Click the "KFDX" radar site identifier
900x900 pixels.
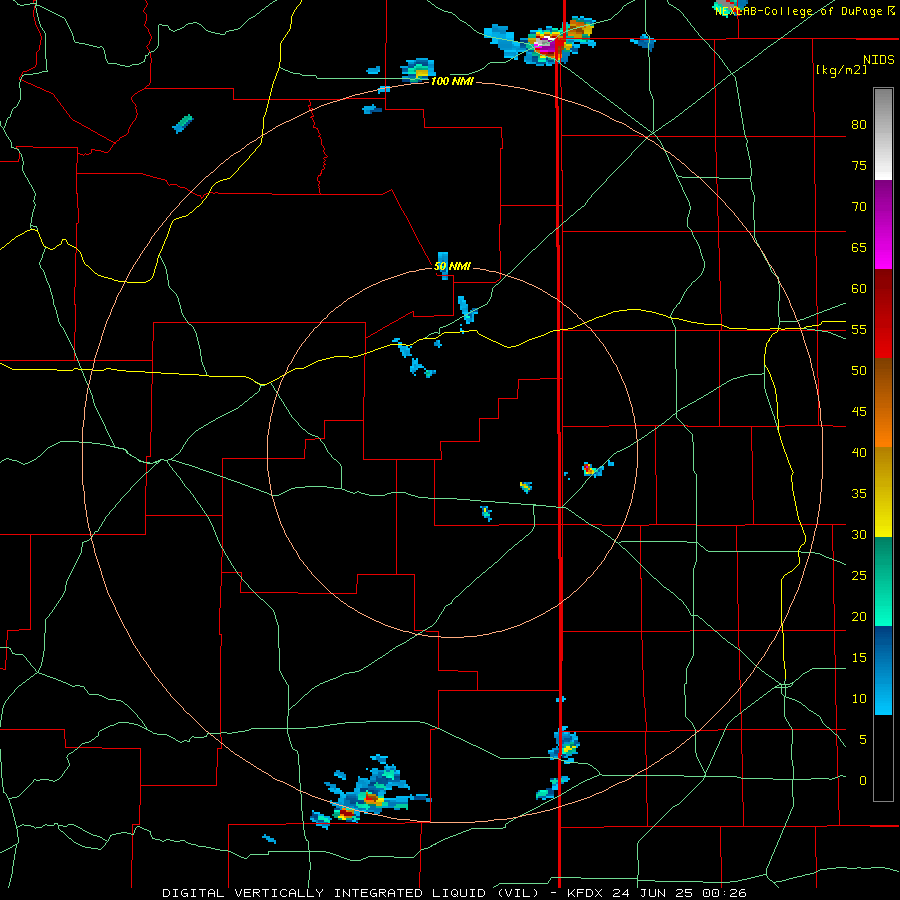click(x=585, y=893)
